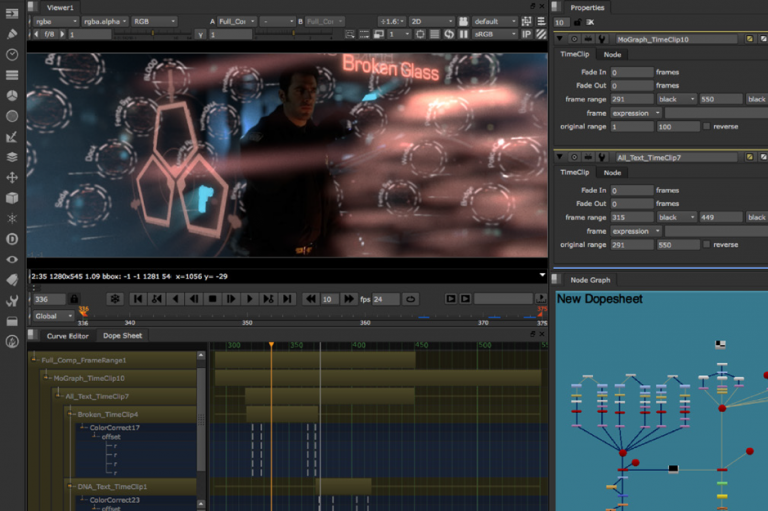Switch to the Curve Editor tab
This screenshot has width=768, height=511.
(x=68, y=336)
